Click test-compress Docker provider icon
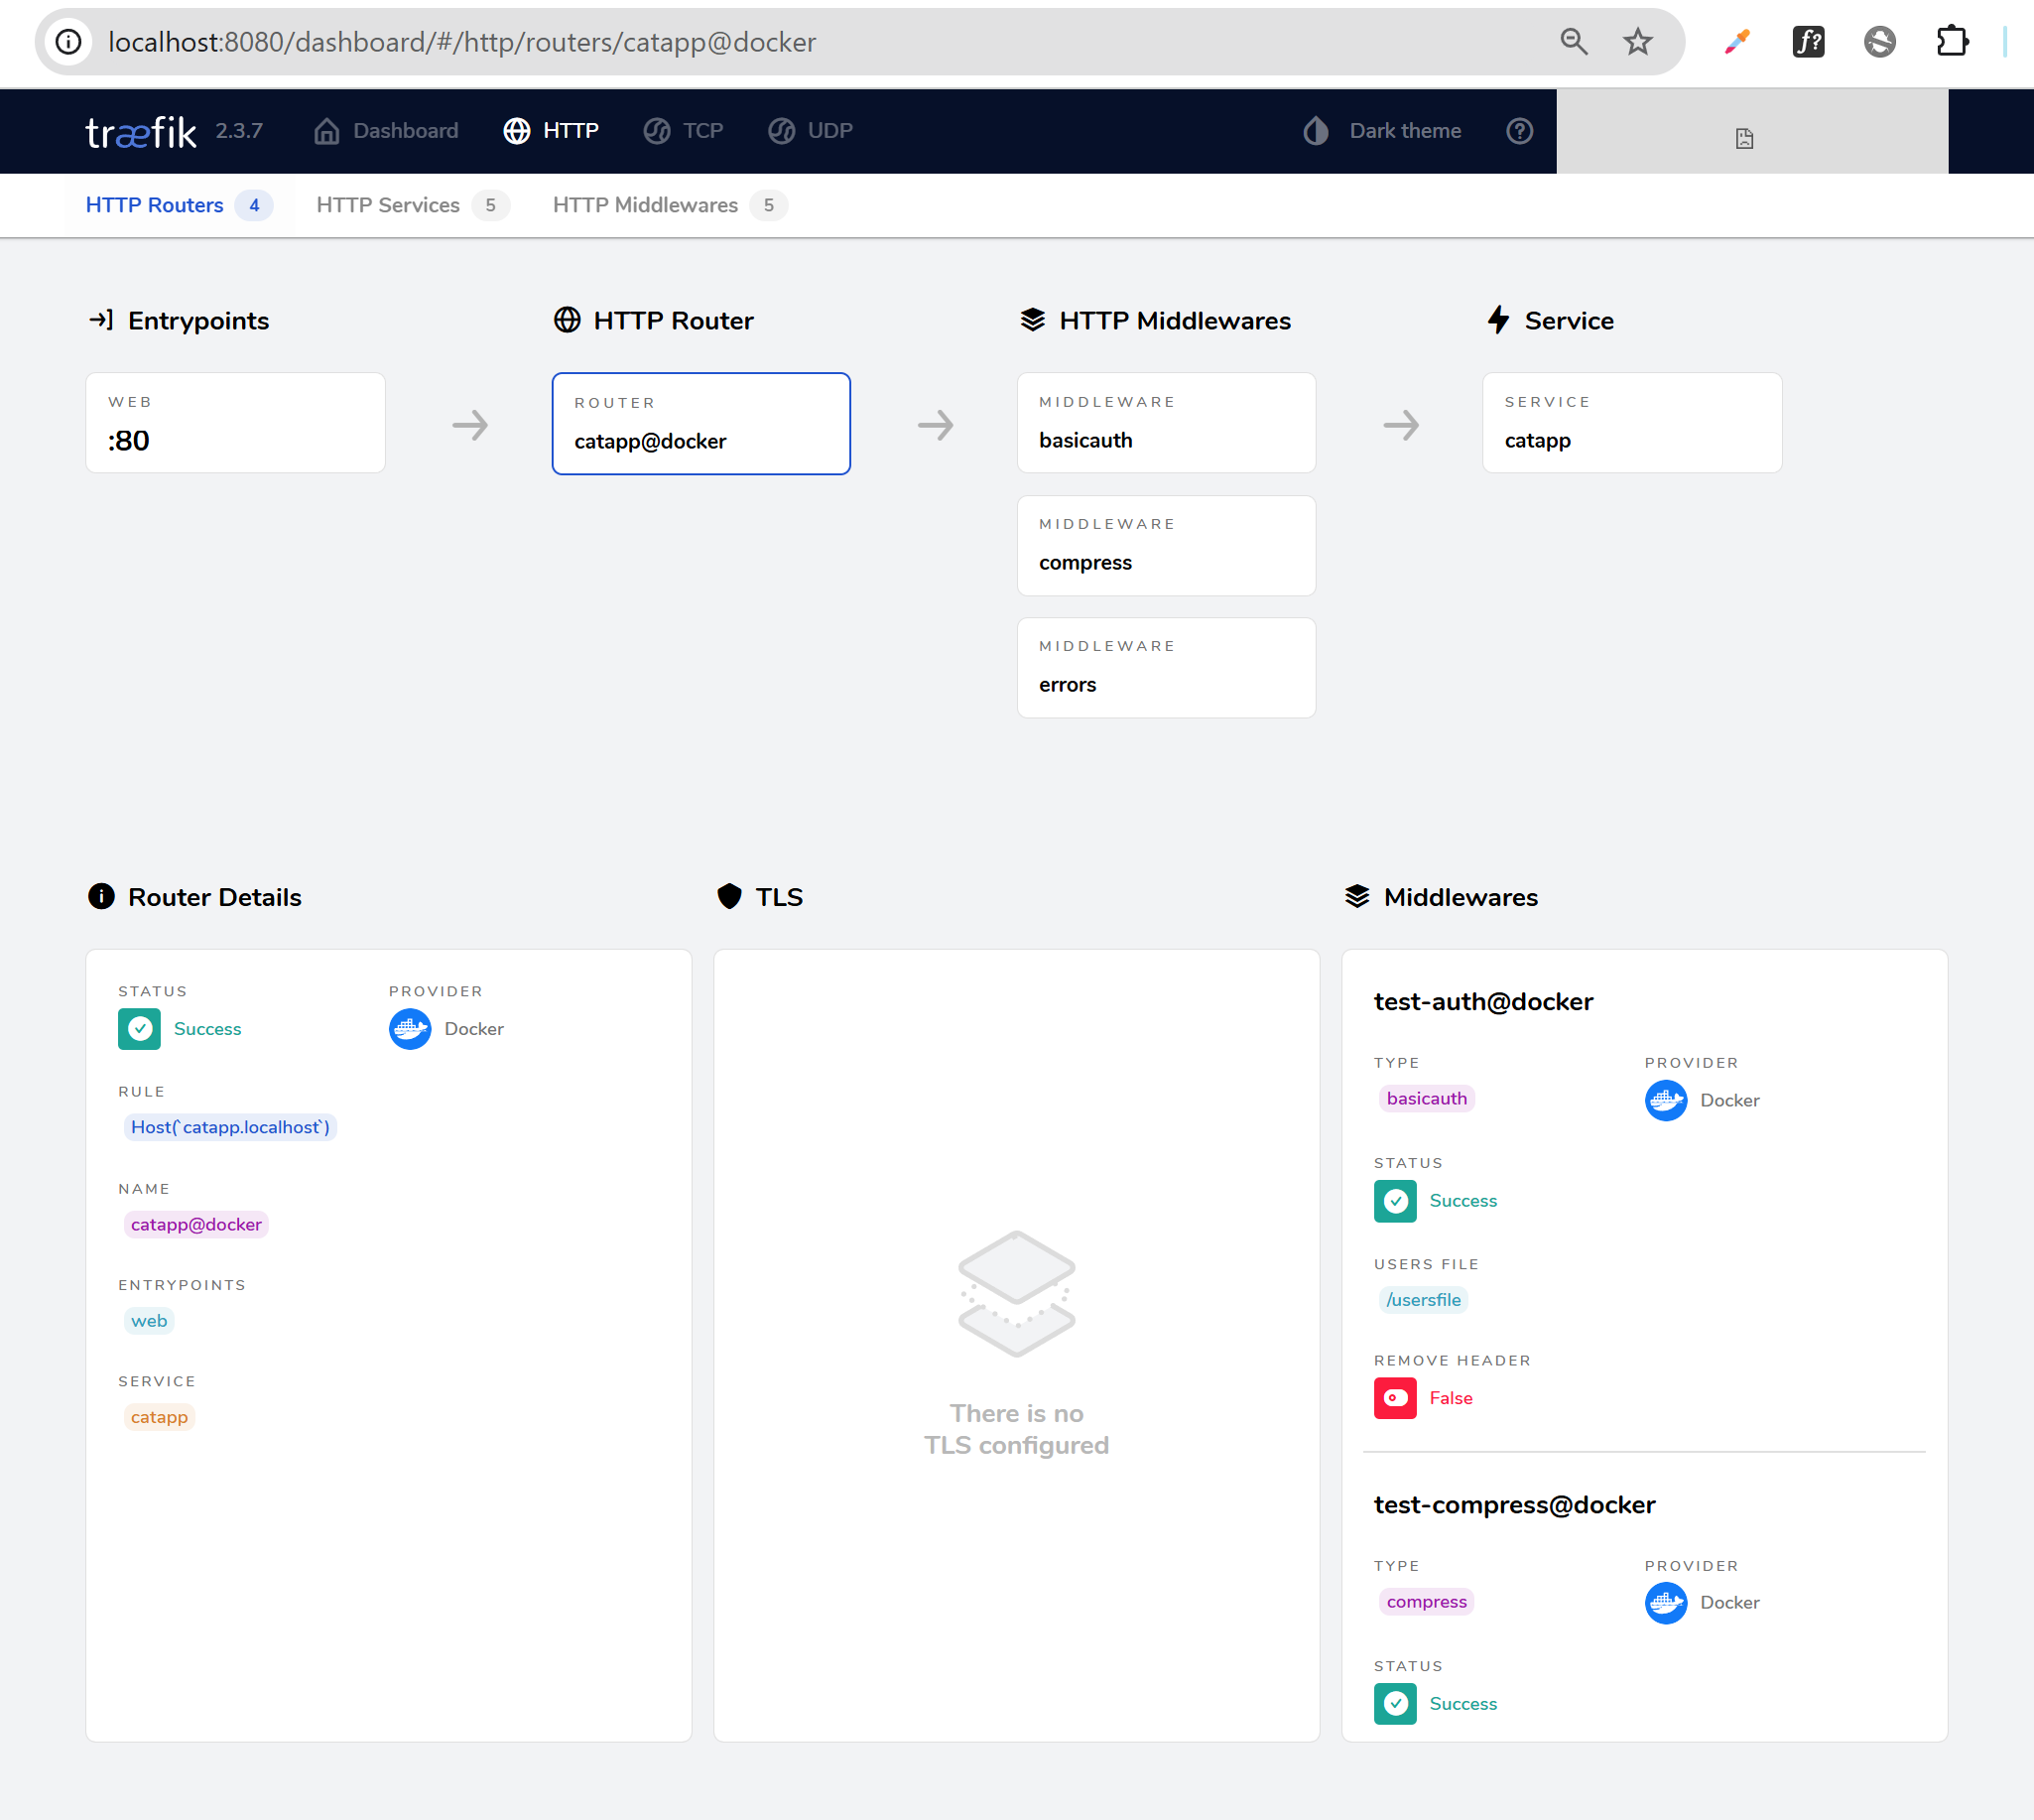This screenshot has height=1820, width=2034. pyautogui.click(x=1666, y=1603)
